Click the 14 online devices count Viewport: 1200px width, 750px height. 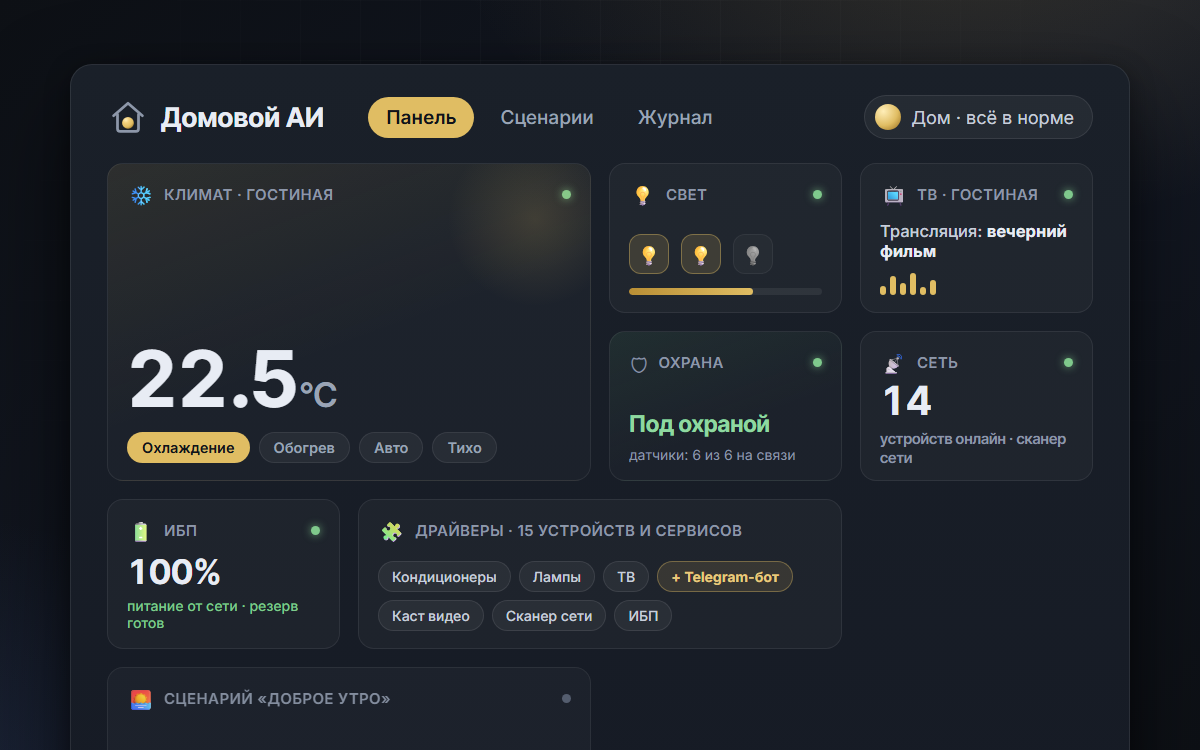(907, 401)
